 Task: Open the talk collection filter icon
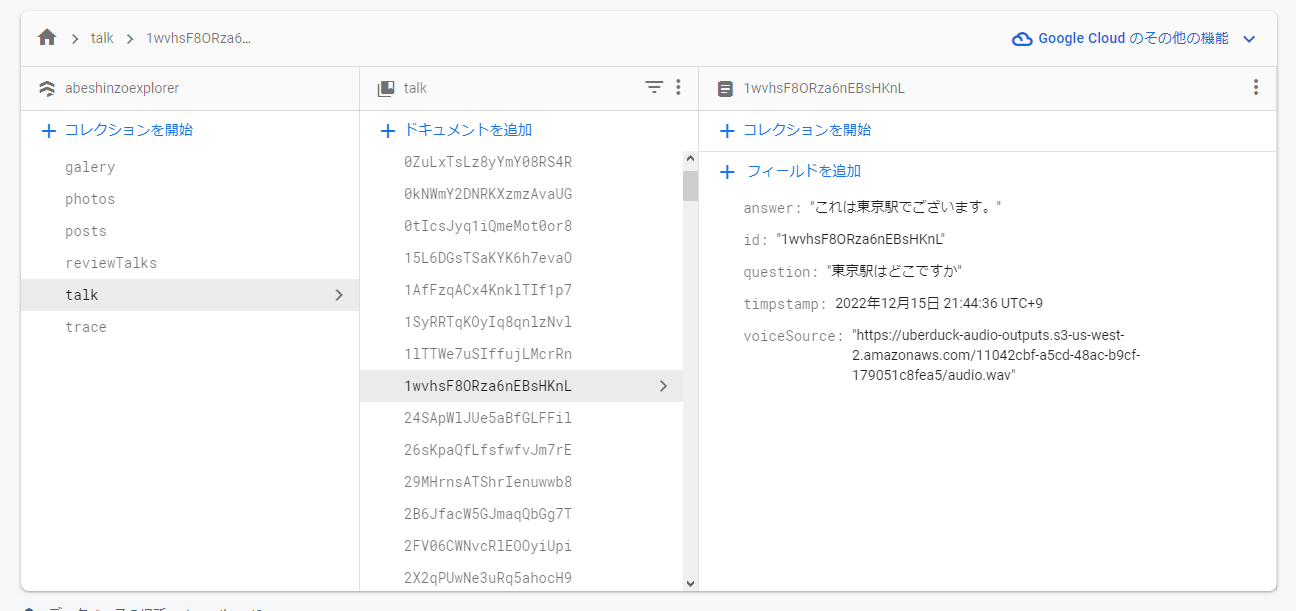point(654,88)
